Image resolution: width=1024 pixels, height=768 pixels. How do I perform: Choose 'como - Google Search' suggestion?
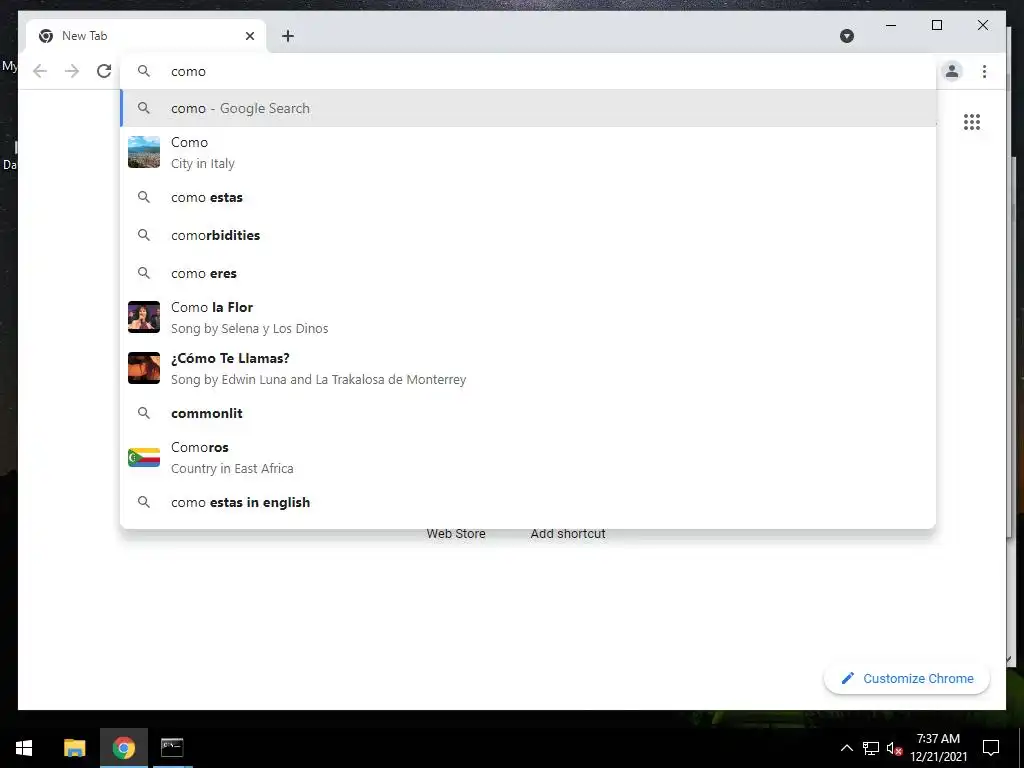click(529, 108)
